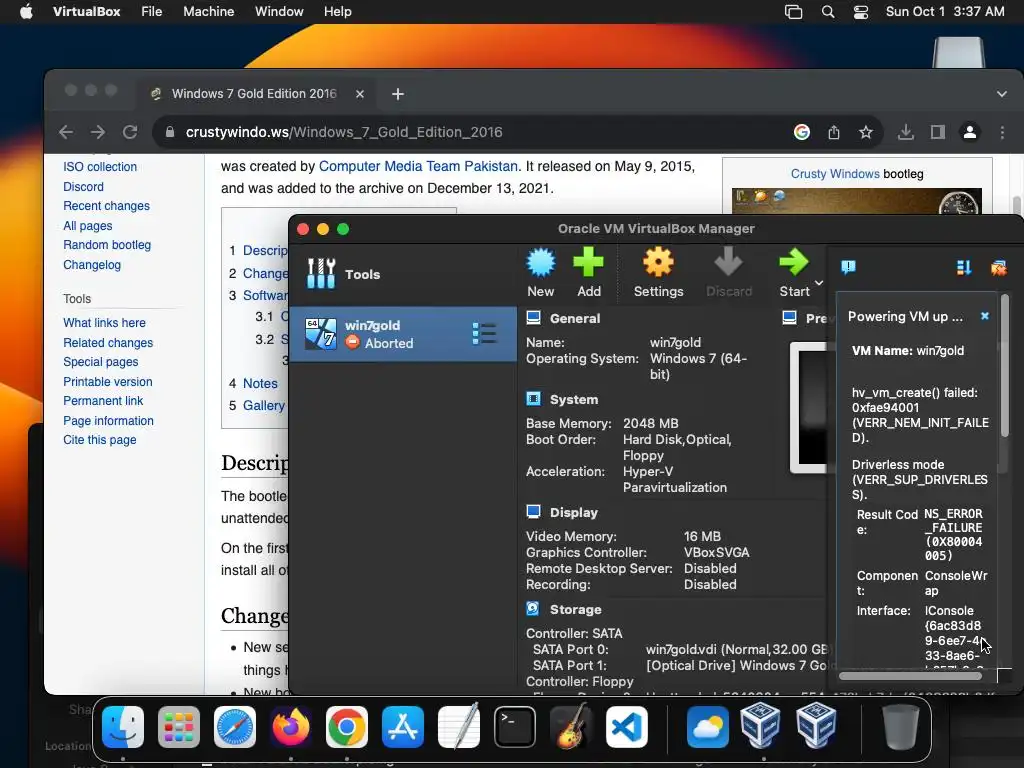Close the Windows 7 Gold Edition browser tab

(x=360, y=94)
